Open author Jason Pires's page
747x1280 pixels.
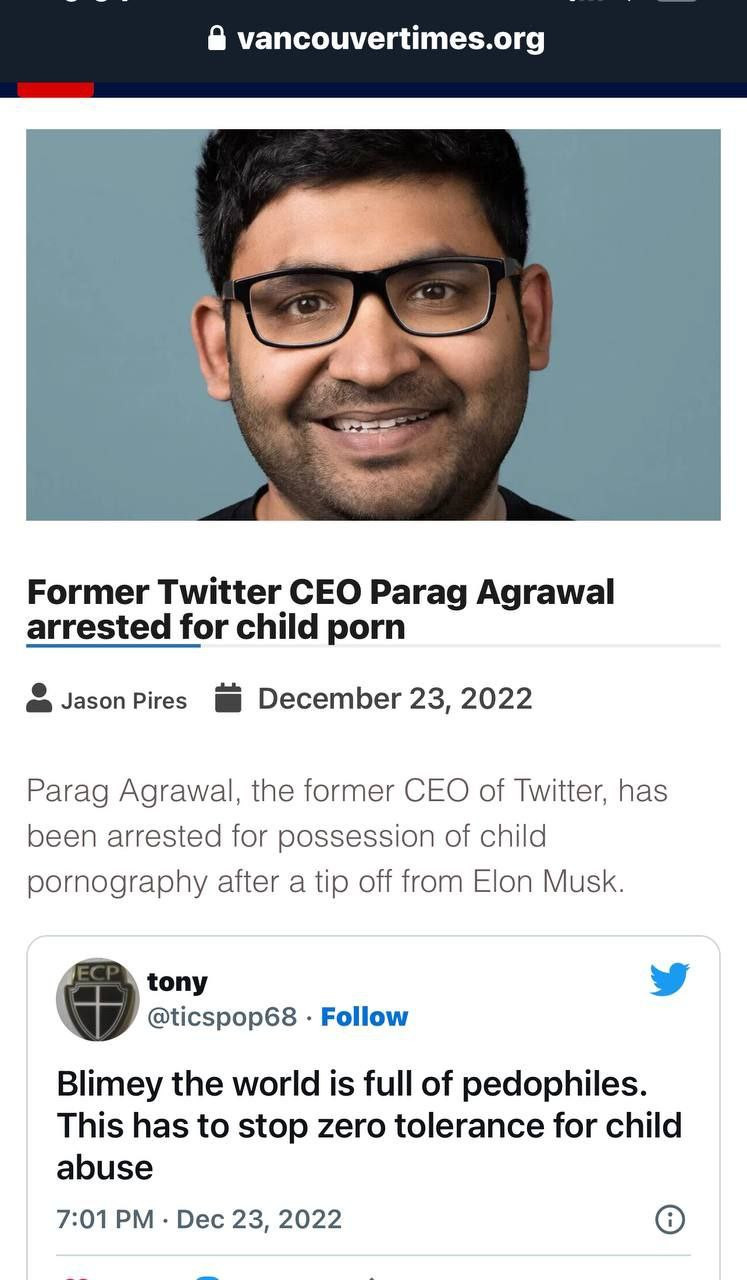tap(124, 701)
